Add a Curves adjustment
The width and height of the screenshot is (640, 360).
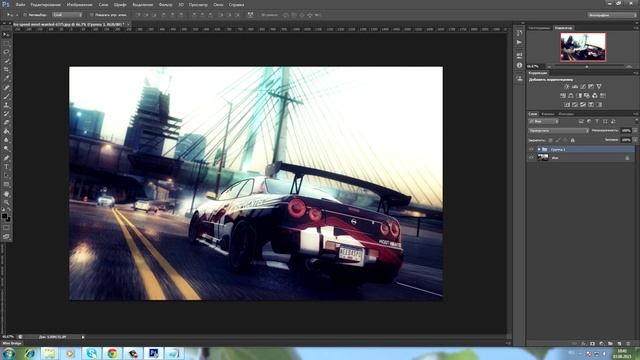pyautogui.click(x=583, y=87)
